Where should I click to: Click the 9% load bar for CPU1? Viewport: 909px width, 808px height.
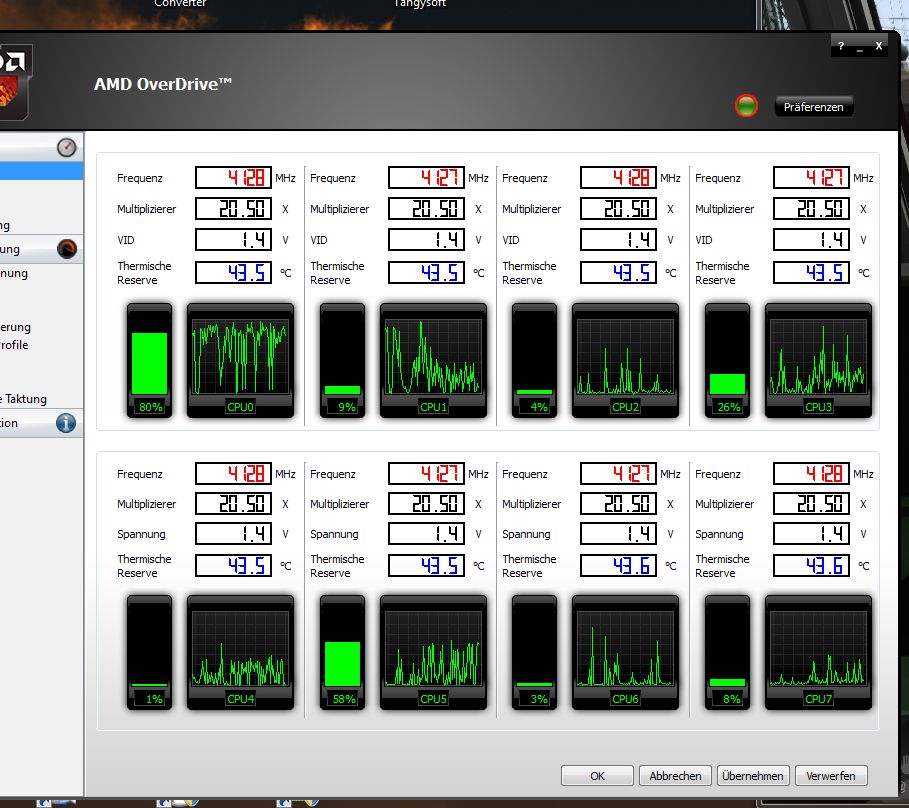pos(343,359)
